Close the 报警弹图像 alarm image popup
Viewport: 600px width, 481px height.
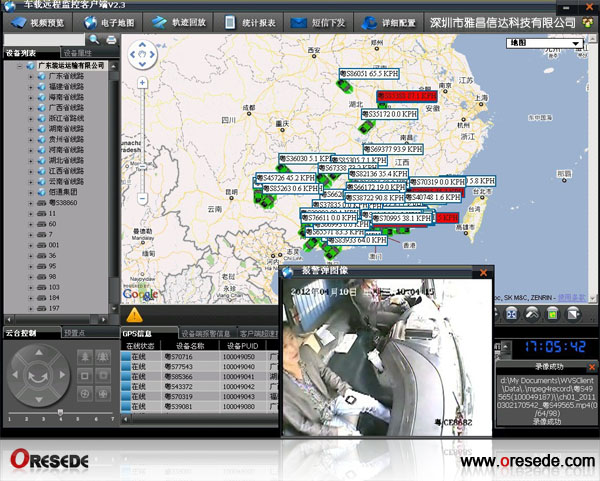(484, 270)
